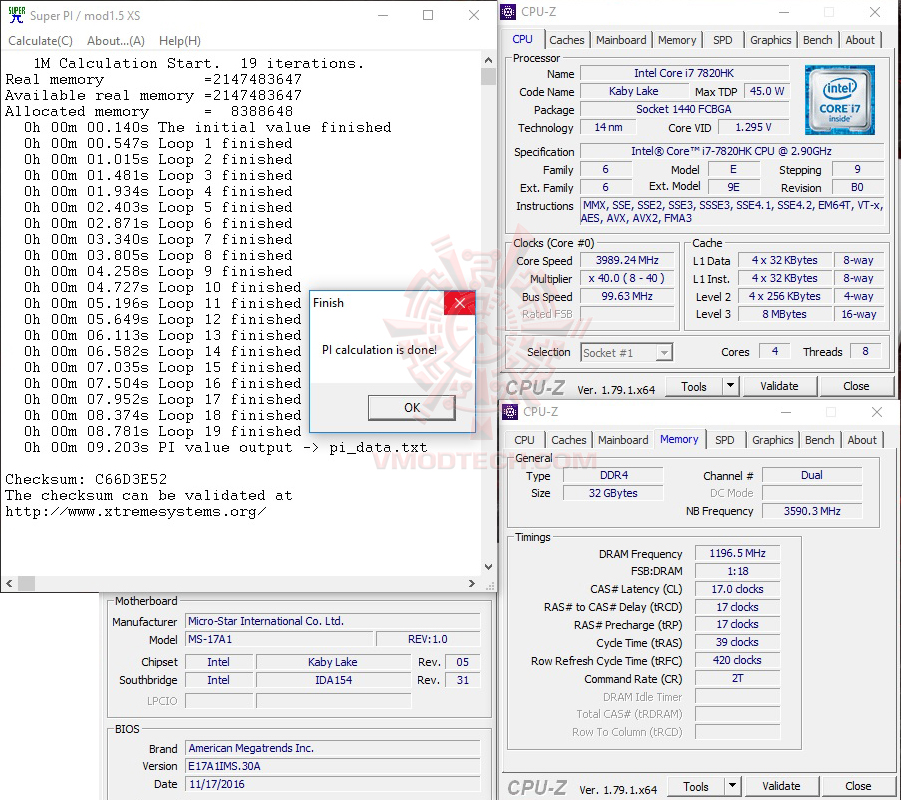This screenshot has height=800, width=901.
Task: Click the processor name Intel Core i7 7820HK
Action: coord(684,73)
